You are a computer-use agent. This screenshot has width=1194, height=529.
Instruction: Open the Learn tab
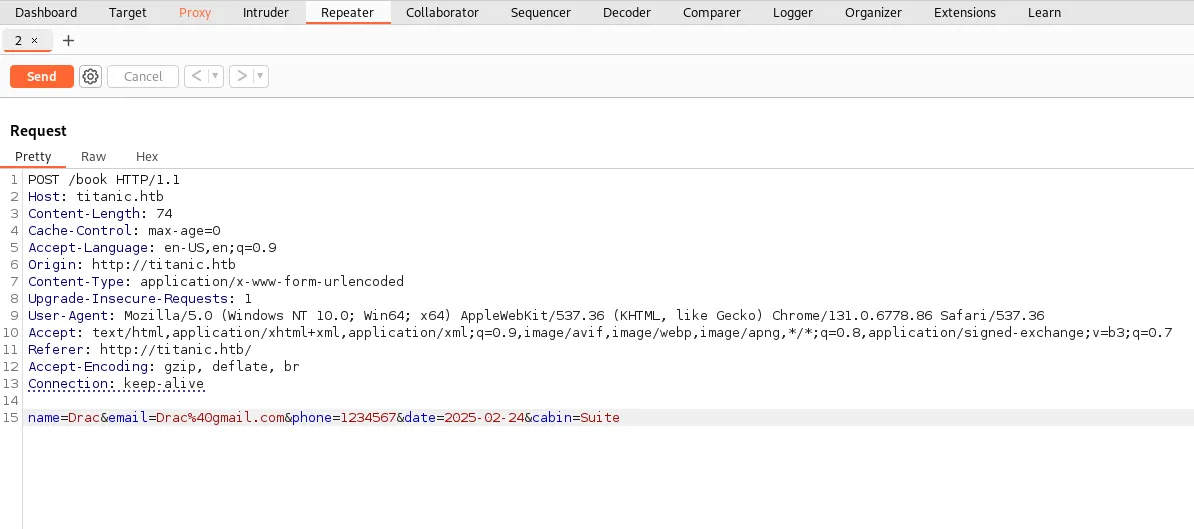(1044, 12)
